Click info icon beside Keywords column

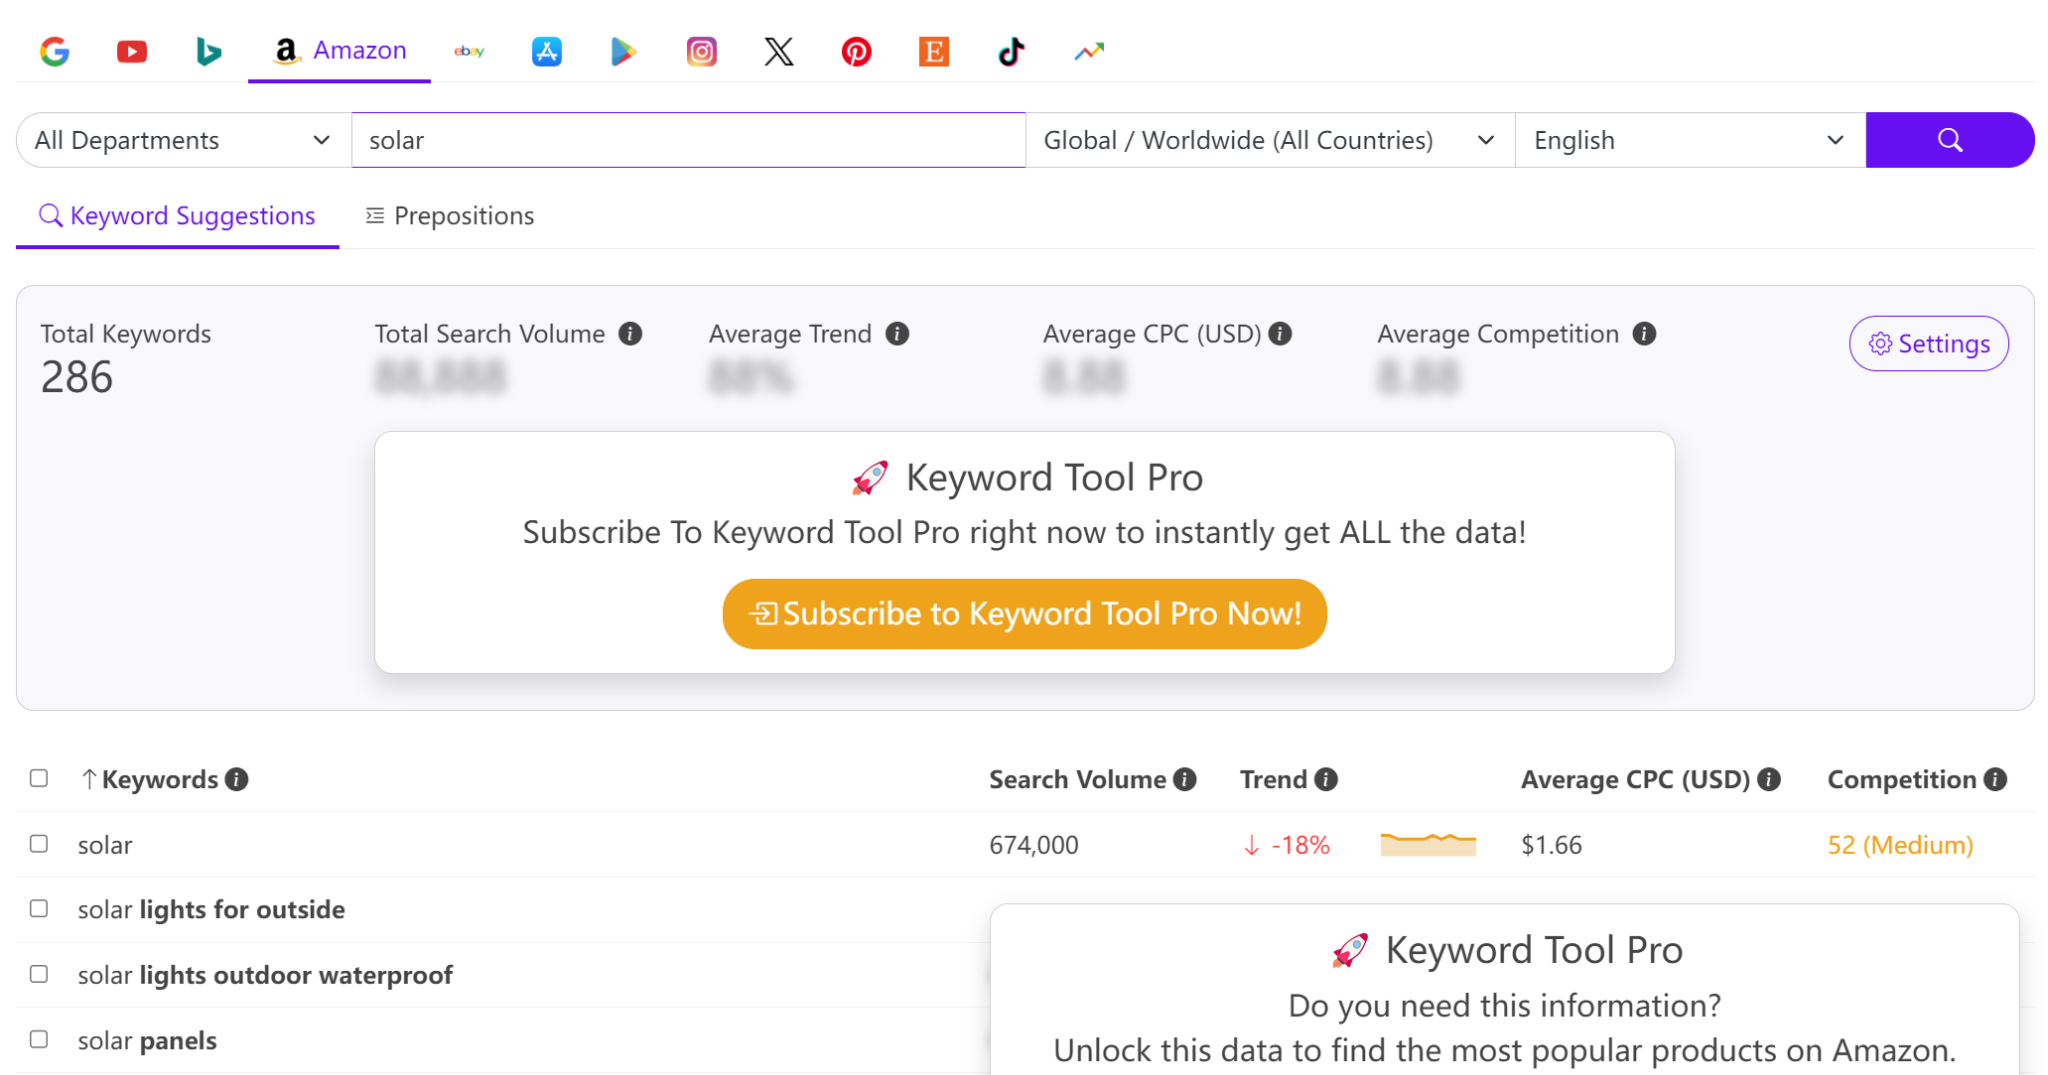pos(237,779)
